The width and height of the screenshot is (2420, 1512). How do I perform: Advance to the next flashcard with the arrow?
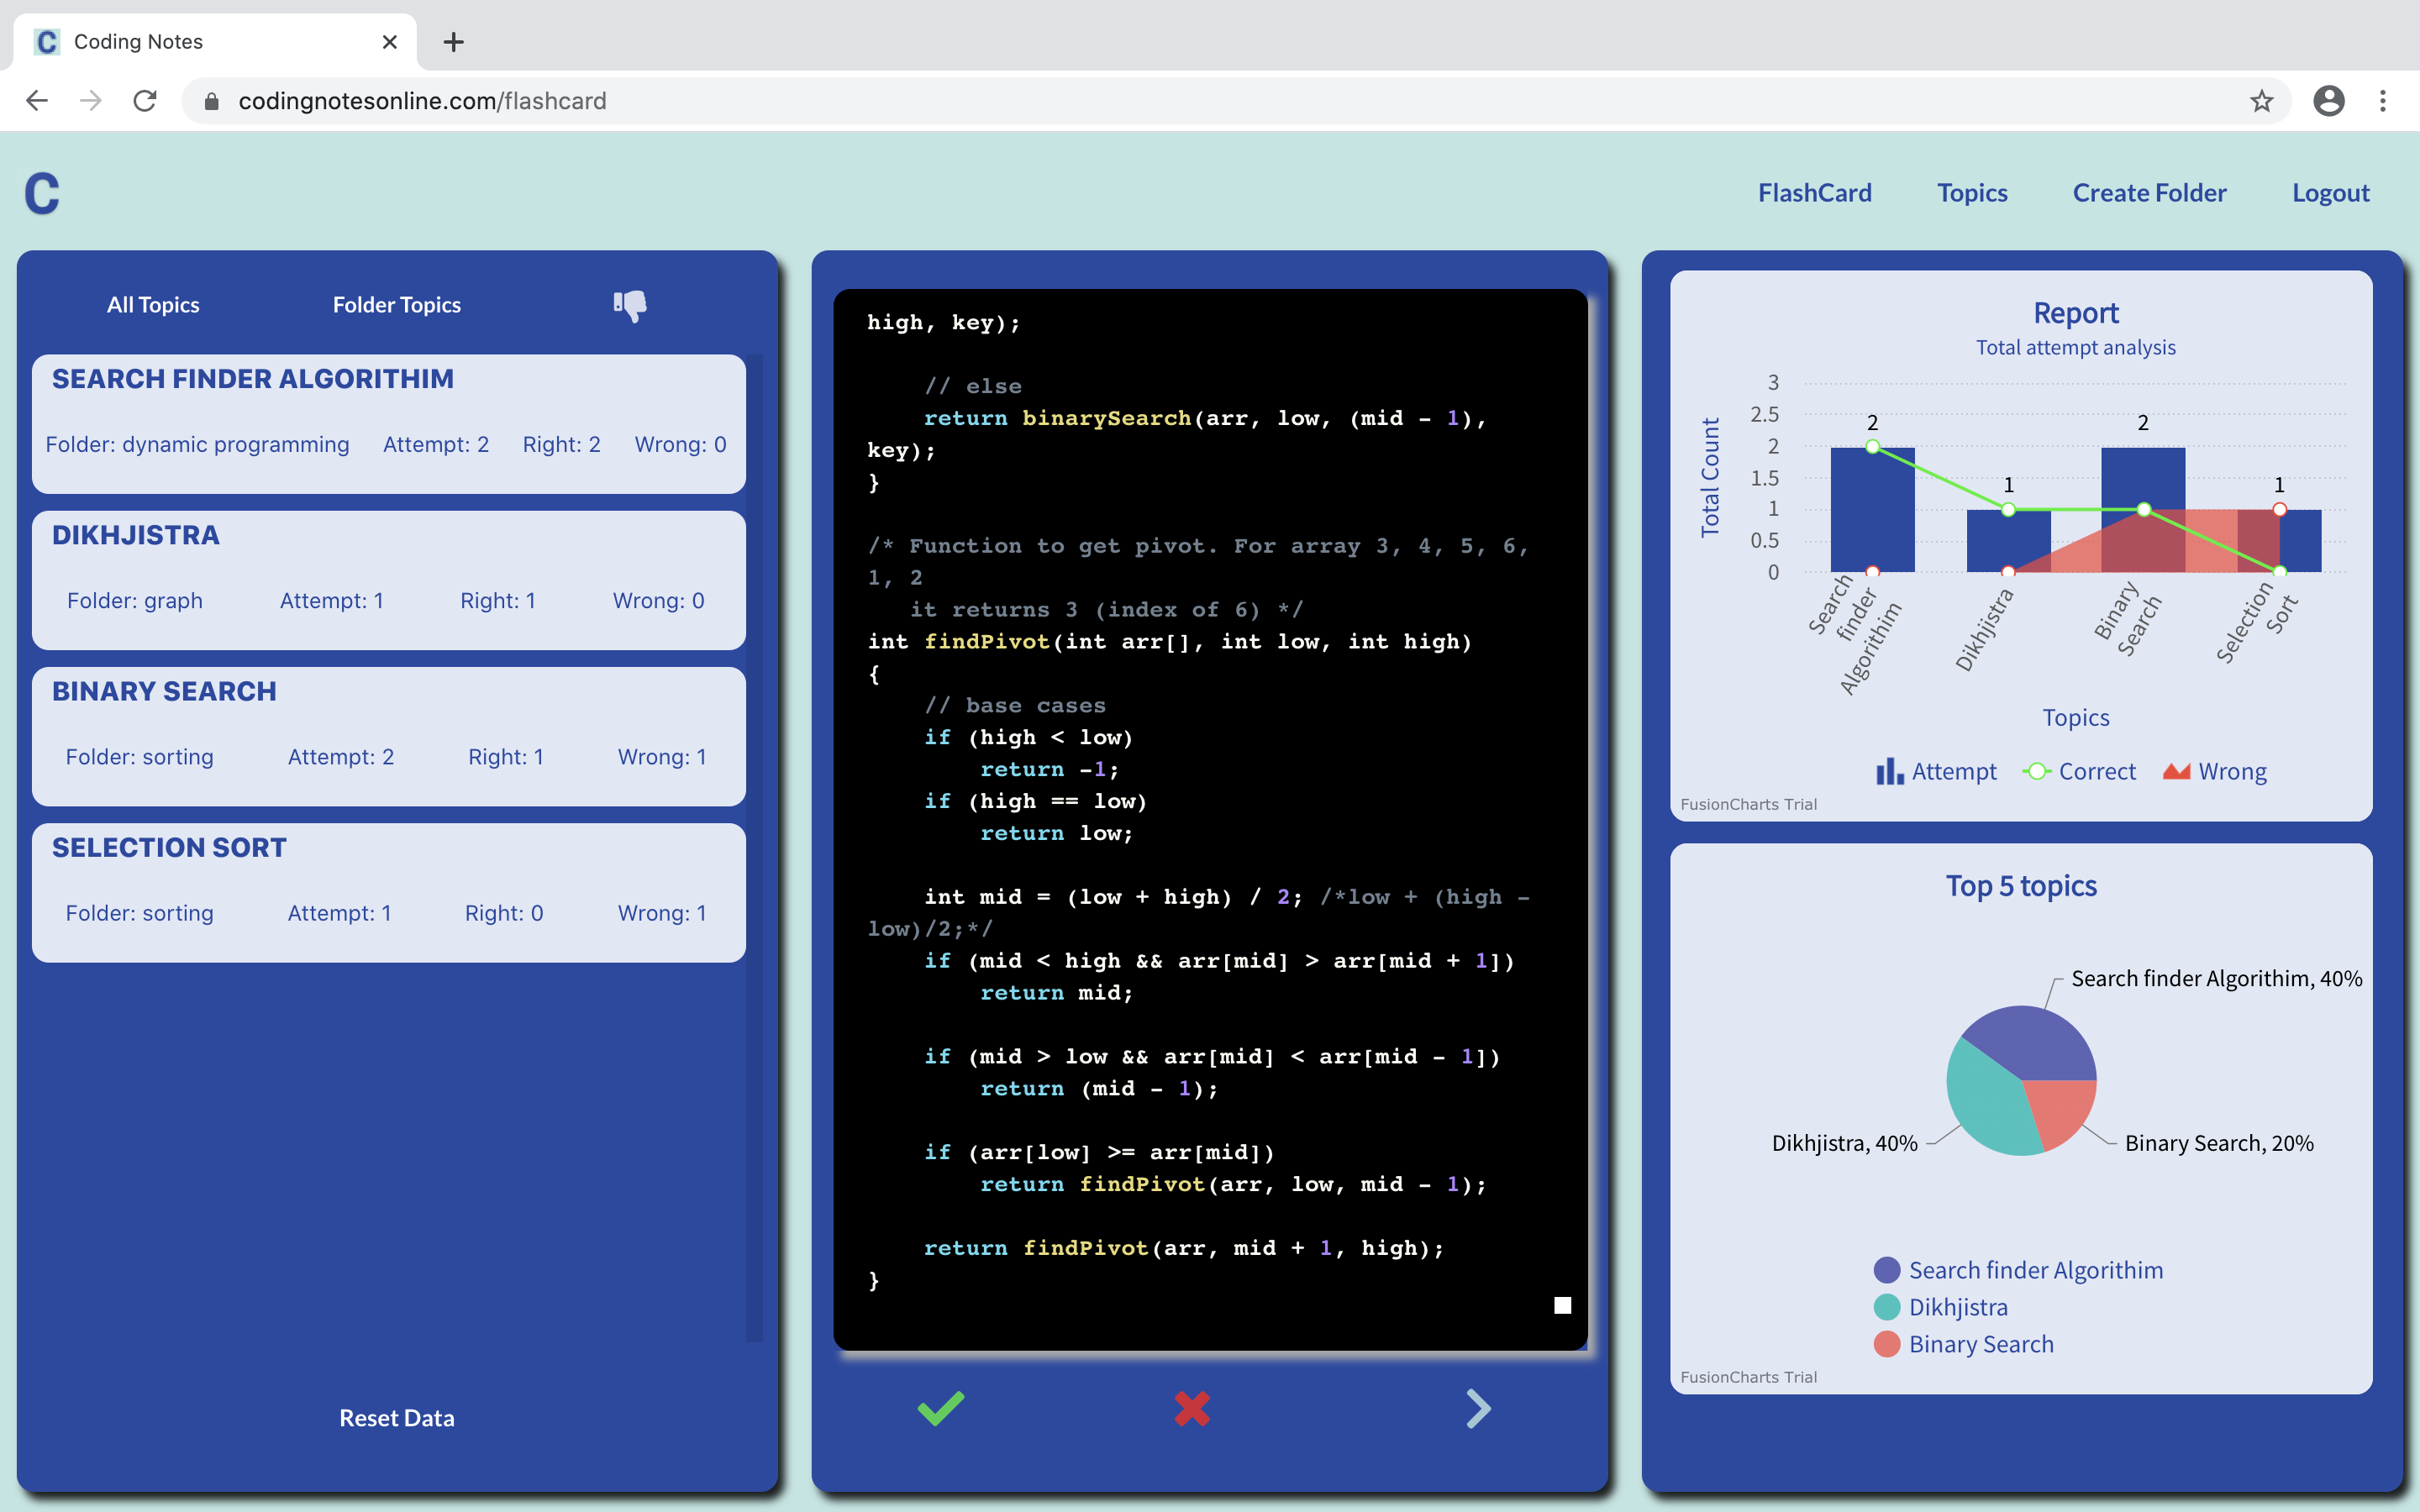pyautogui.click(x=1478, y=1409)
